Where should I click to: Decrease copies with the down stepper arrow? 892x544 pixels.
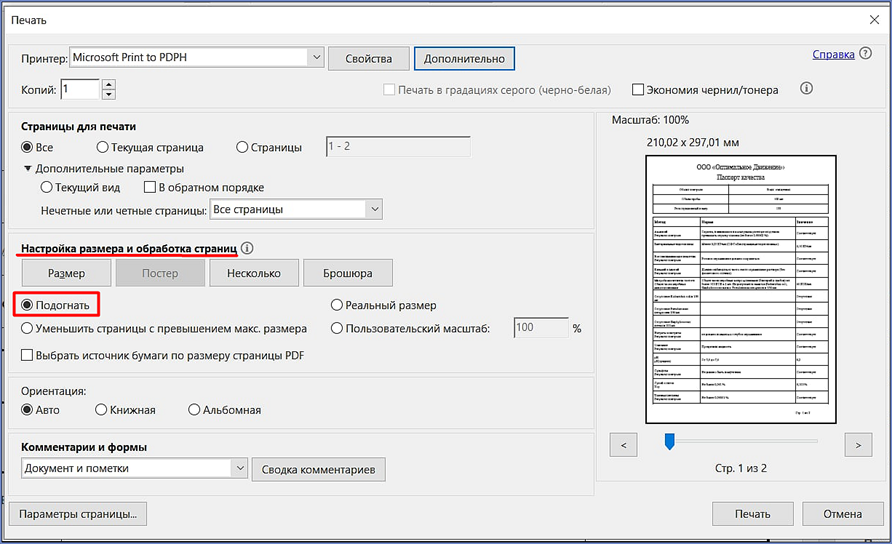click(109, 94)
